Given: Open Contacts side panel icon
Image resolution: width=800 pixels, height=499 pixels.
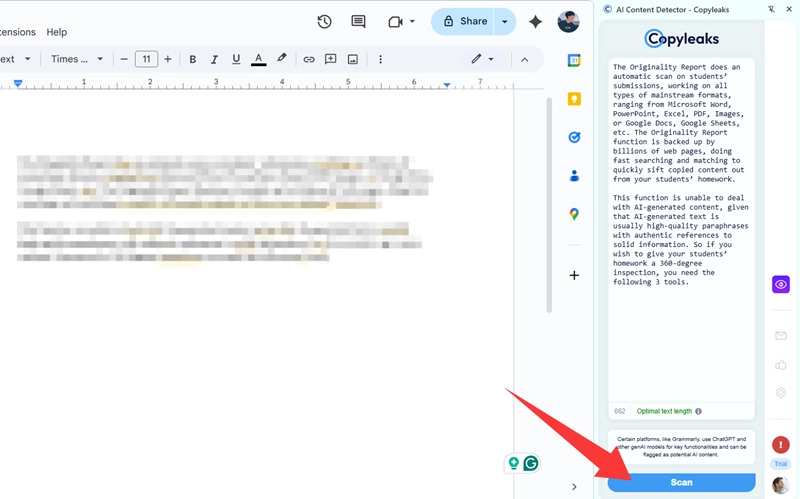Looking at the screenshot, I should [574, 176].
